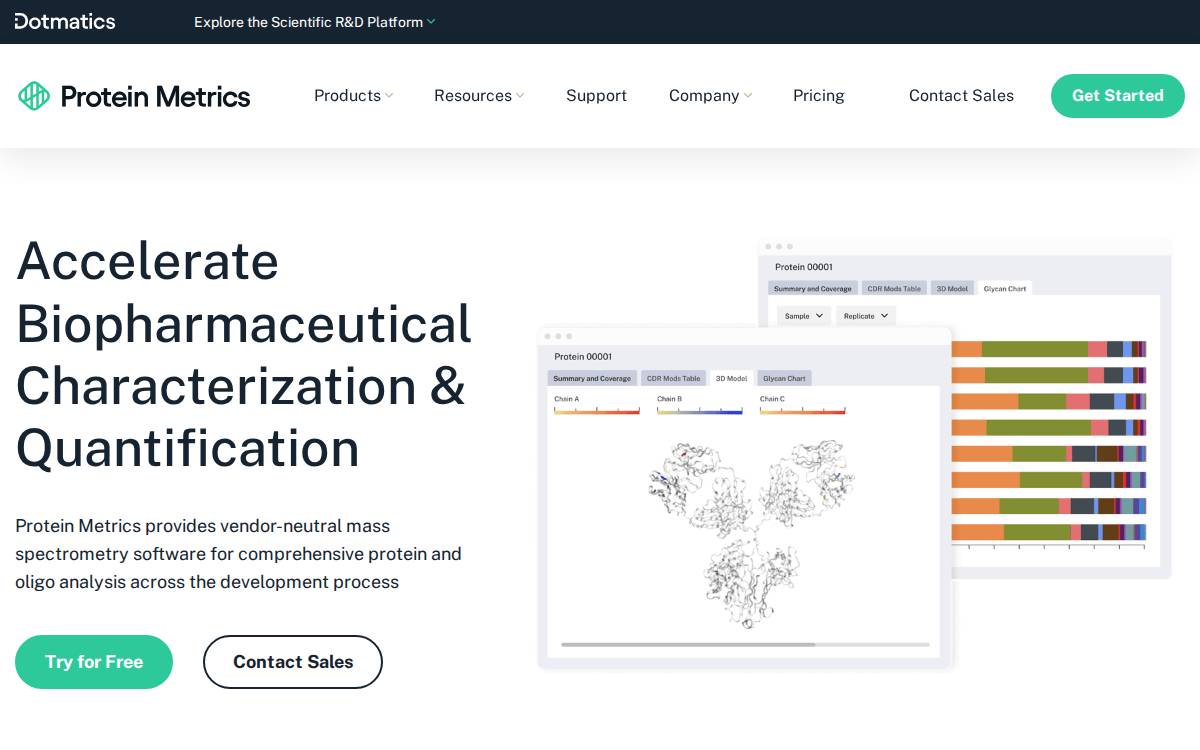Click the Protein Metrics hexagon logo icon
This screenshot has height=750, width=1200.
[x=34, y=96]
